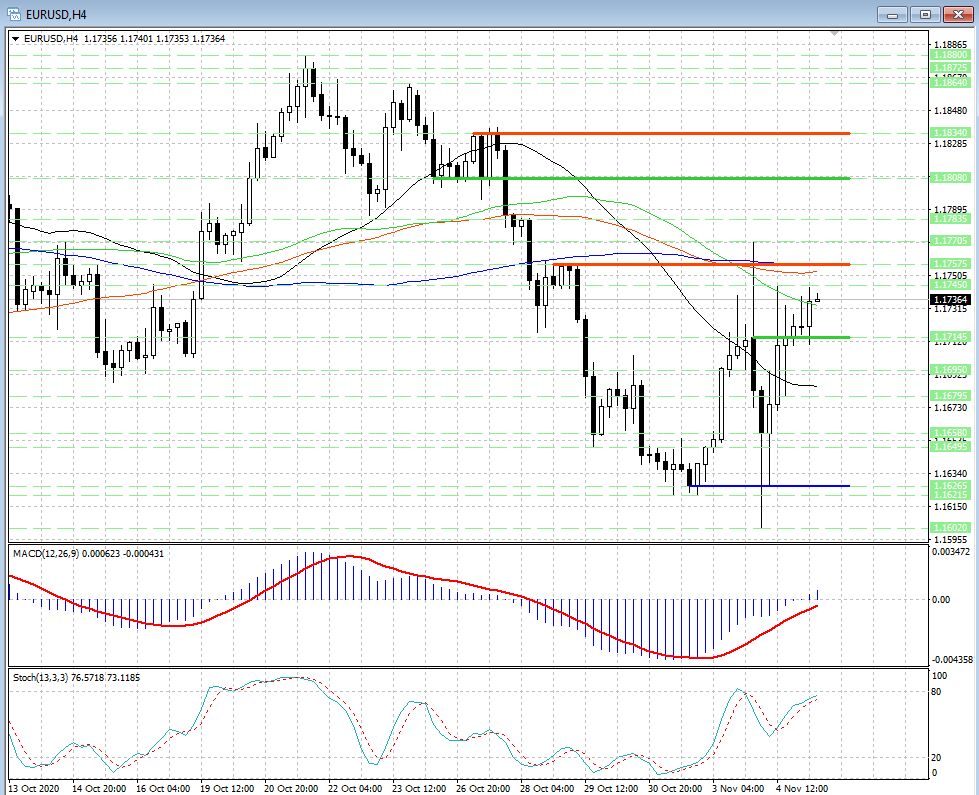Click the MACD scale value -0.004358
The width and height of the screenshot is (979, 795).
tap(951, 659)
